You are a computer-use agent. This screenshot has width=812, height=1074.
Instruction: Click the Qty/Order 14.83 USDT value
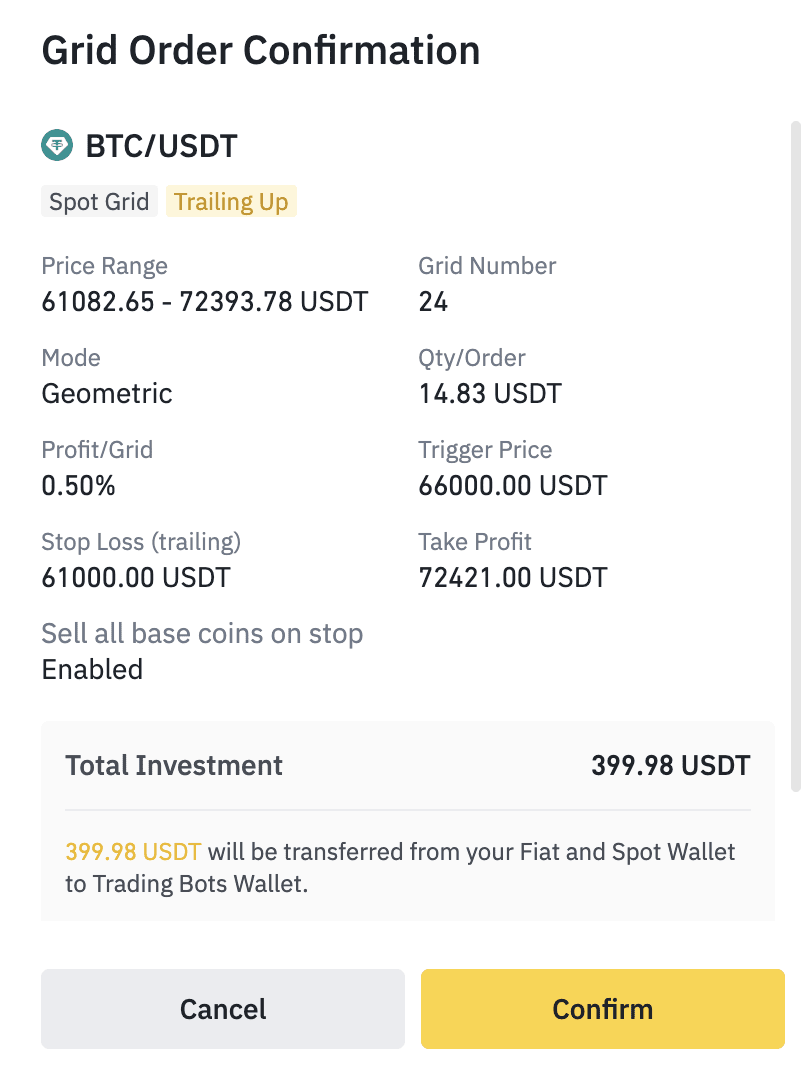click(x=489, y=393)
